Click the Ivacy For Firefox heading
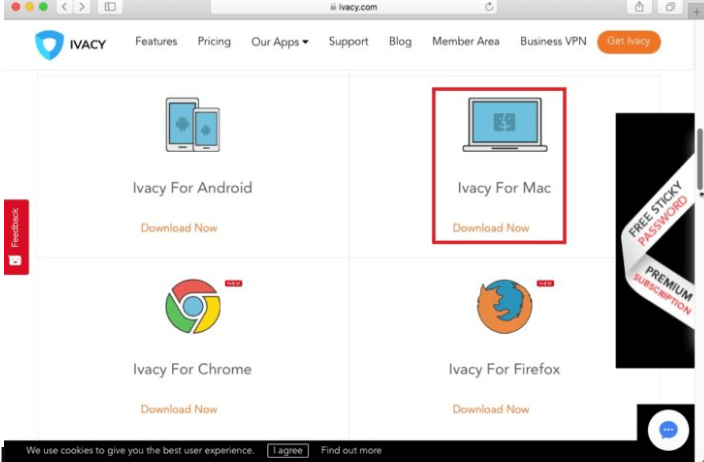This screenshot has width=704, height=462. coord(504,369)
